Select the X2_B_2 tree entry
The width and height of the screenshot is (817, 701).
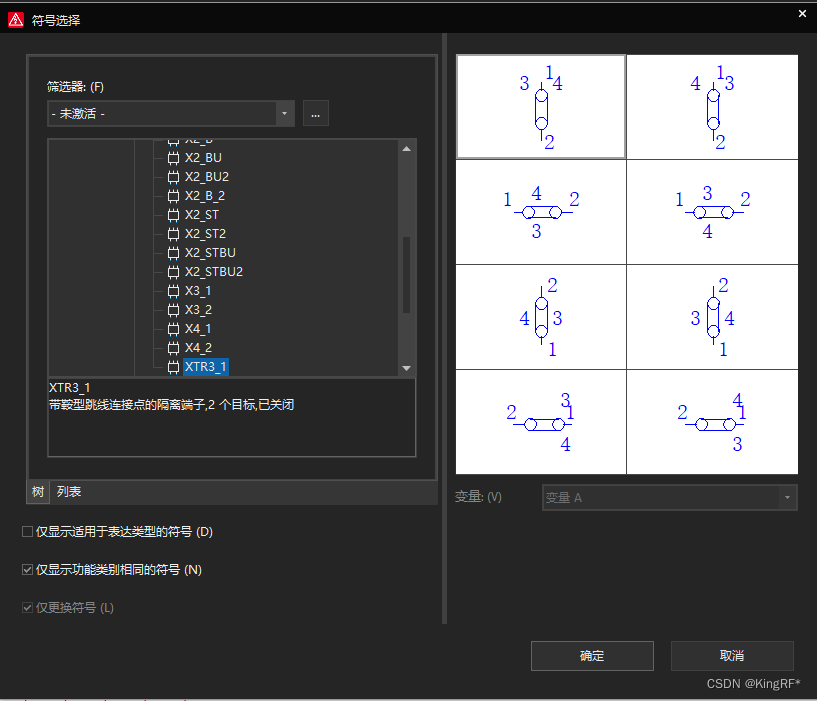(x=205, y=196)
